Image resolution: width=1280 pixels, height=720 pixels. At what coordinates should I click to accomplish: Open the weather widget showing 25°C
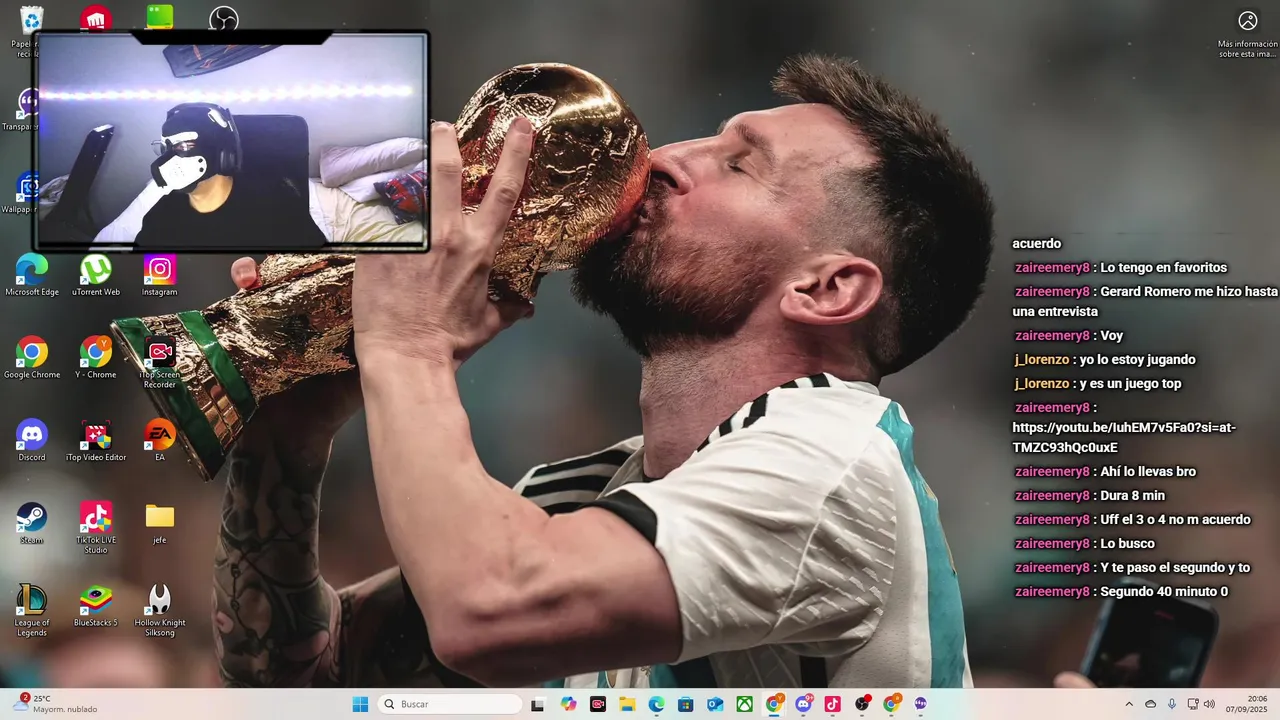tap(56, 704)
